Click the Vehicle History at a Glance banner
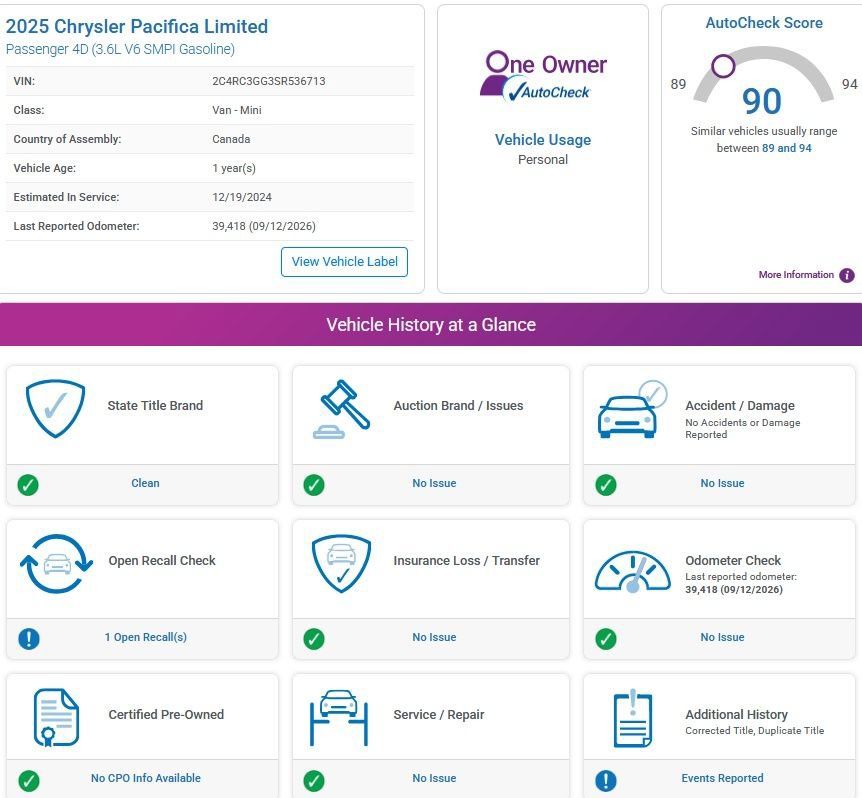Screen dimensions: 862x798 pos(431,324)
